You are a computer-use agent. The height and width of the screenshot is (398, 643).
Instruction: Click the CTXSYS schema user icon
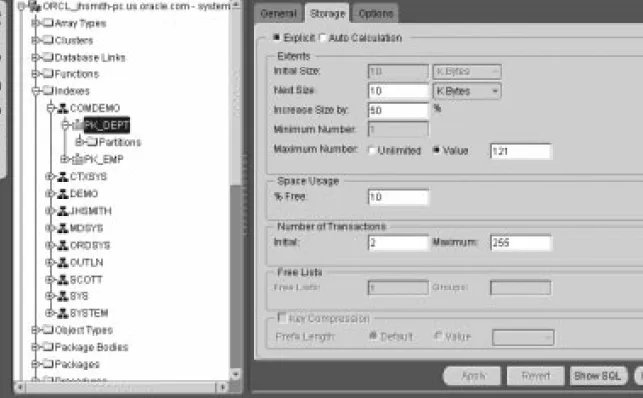tap(63, 177)
